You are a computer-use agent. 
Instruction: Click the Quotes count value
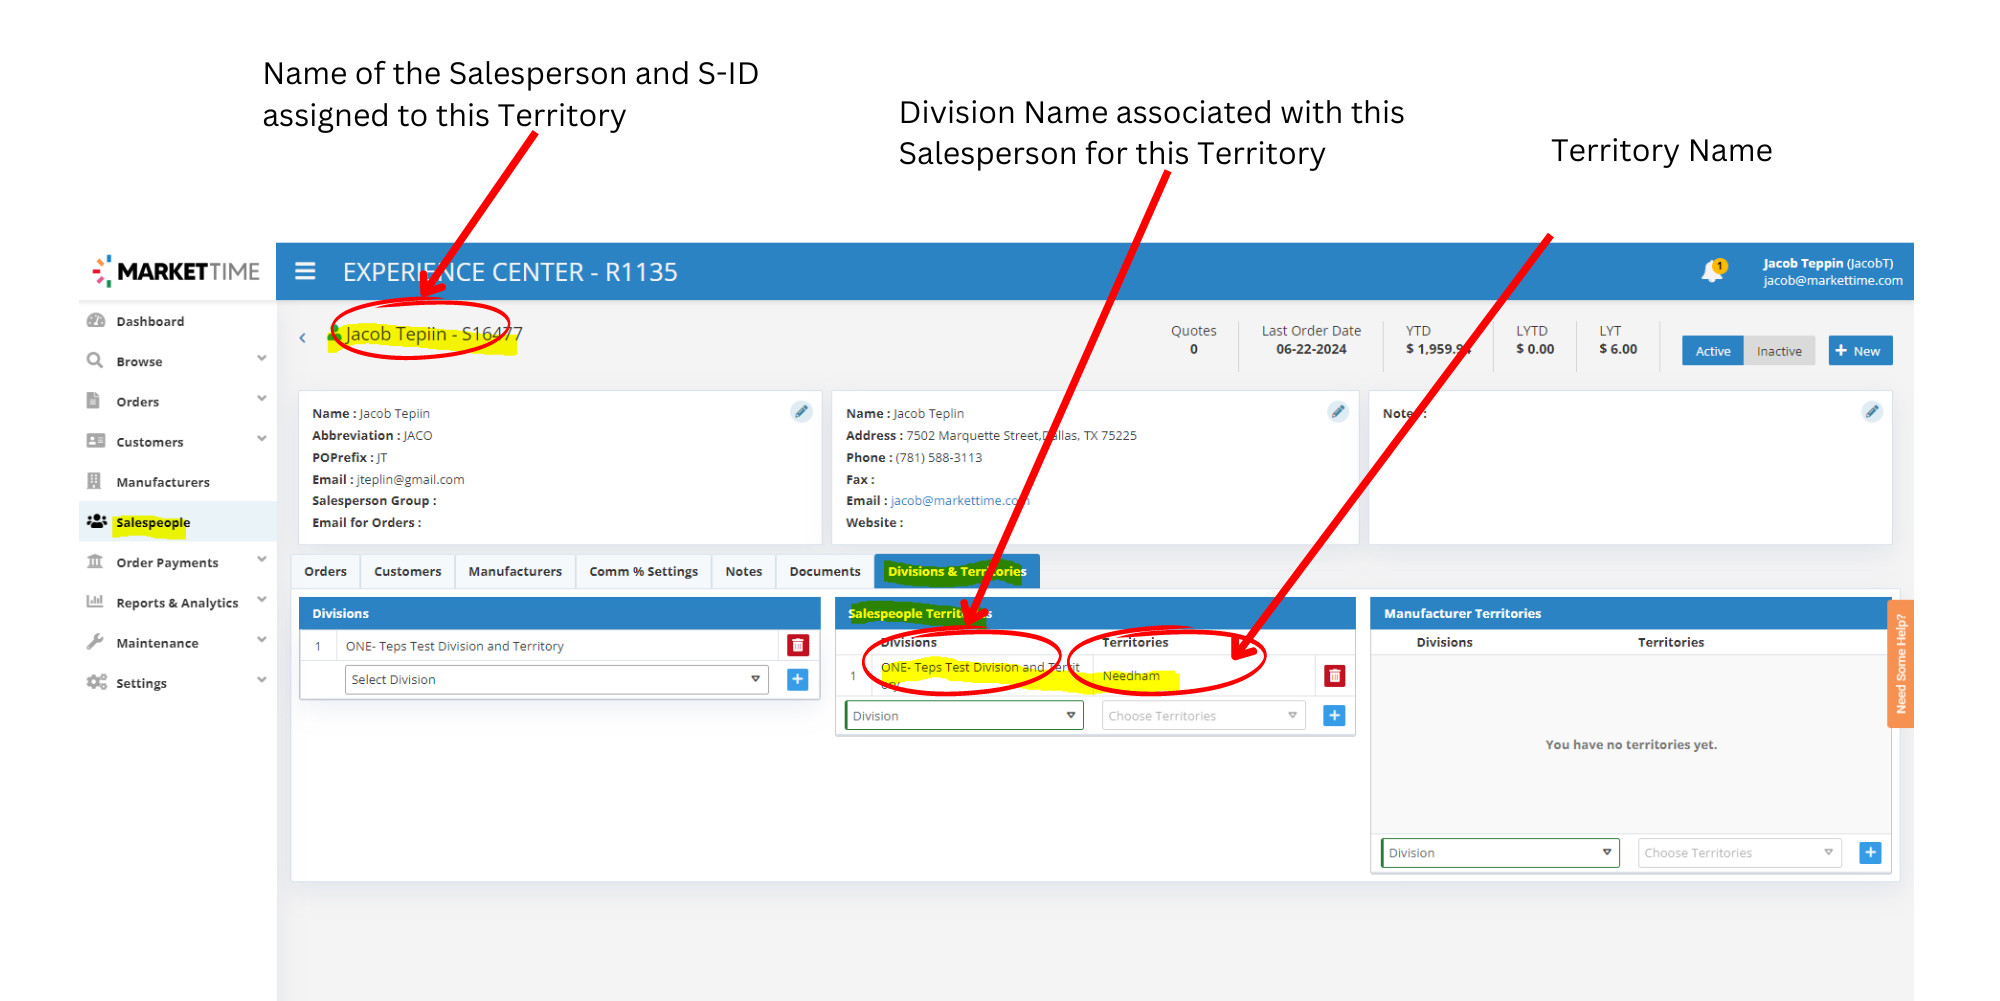(x=1194, y=349)
